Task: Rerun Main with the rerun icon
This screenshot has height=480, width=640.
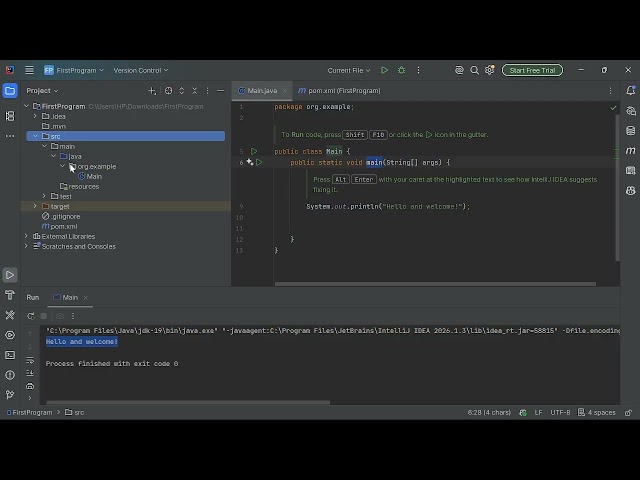Action: tap(31, 316)
